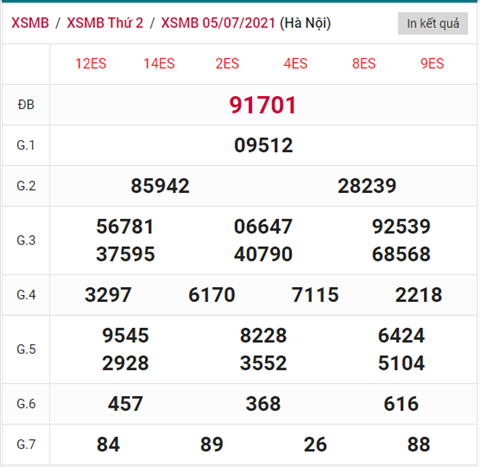Click G.4 number 2218

pos(419,295)
